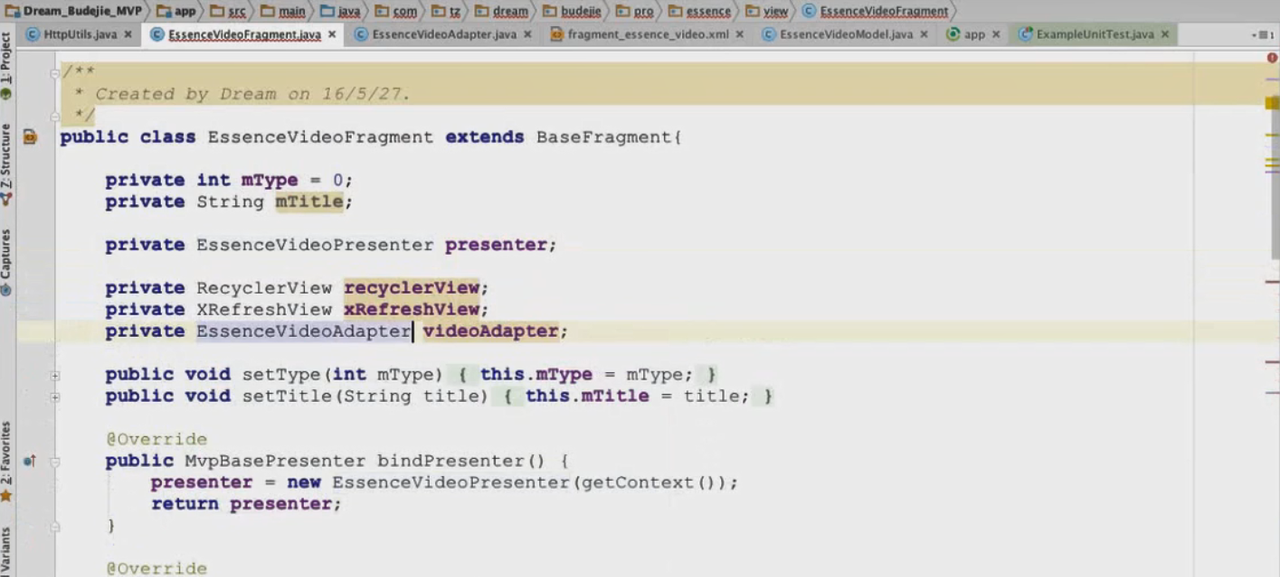The width and height of the screenshot is (1280, 577).
Task: Click the main folder breadcrumb
Action: point(284,11)
